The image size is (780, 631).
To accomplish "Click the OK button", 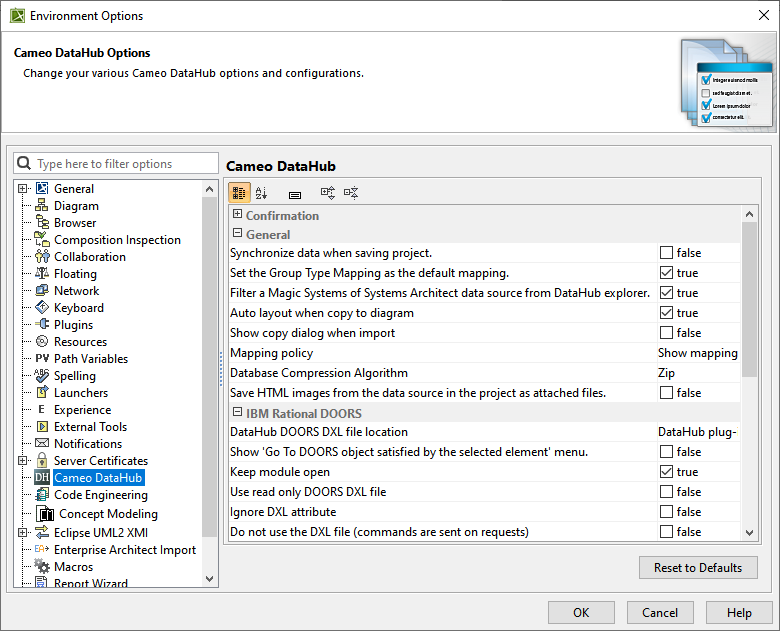I will pyautogui.click(x=581, y=613).
